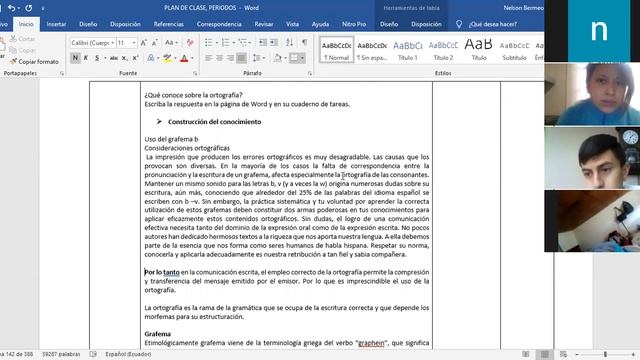Align text to the left
This screenshot has width=640, height=360.
point(209,58)
